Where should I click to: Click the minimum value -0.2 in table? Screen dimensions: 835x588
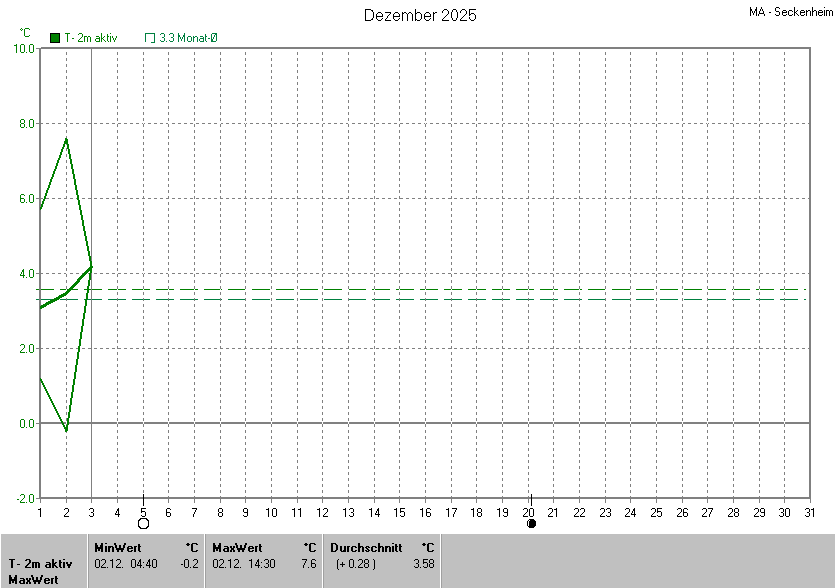pyautogui.click(x=190, y=564)
